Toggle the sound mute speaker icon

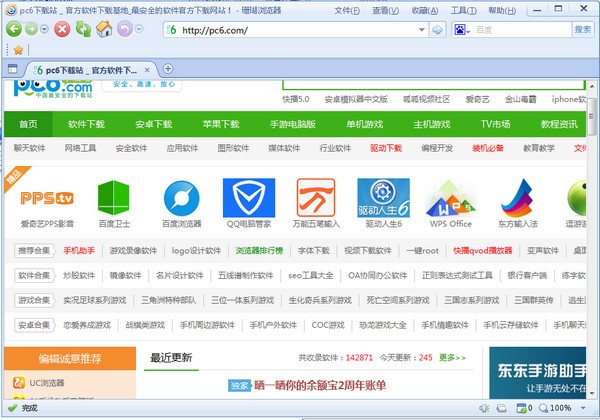(484, 408)
